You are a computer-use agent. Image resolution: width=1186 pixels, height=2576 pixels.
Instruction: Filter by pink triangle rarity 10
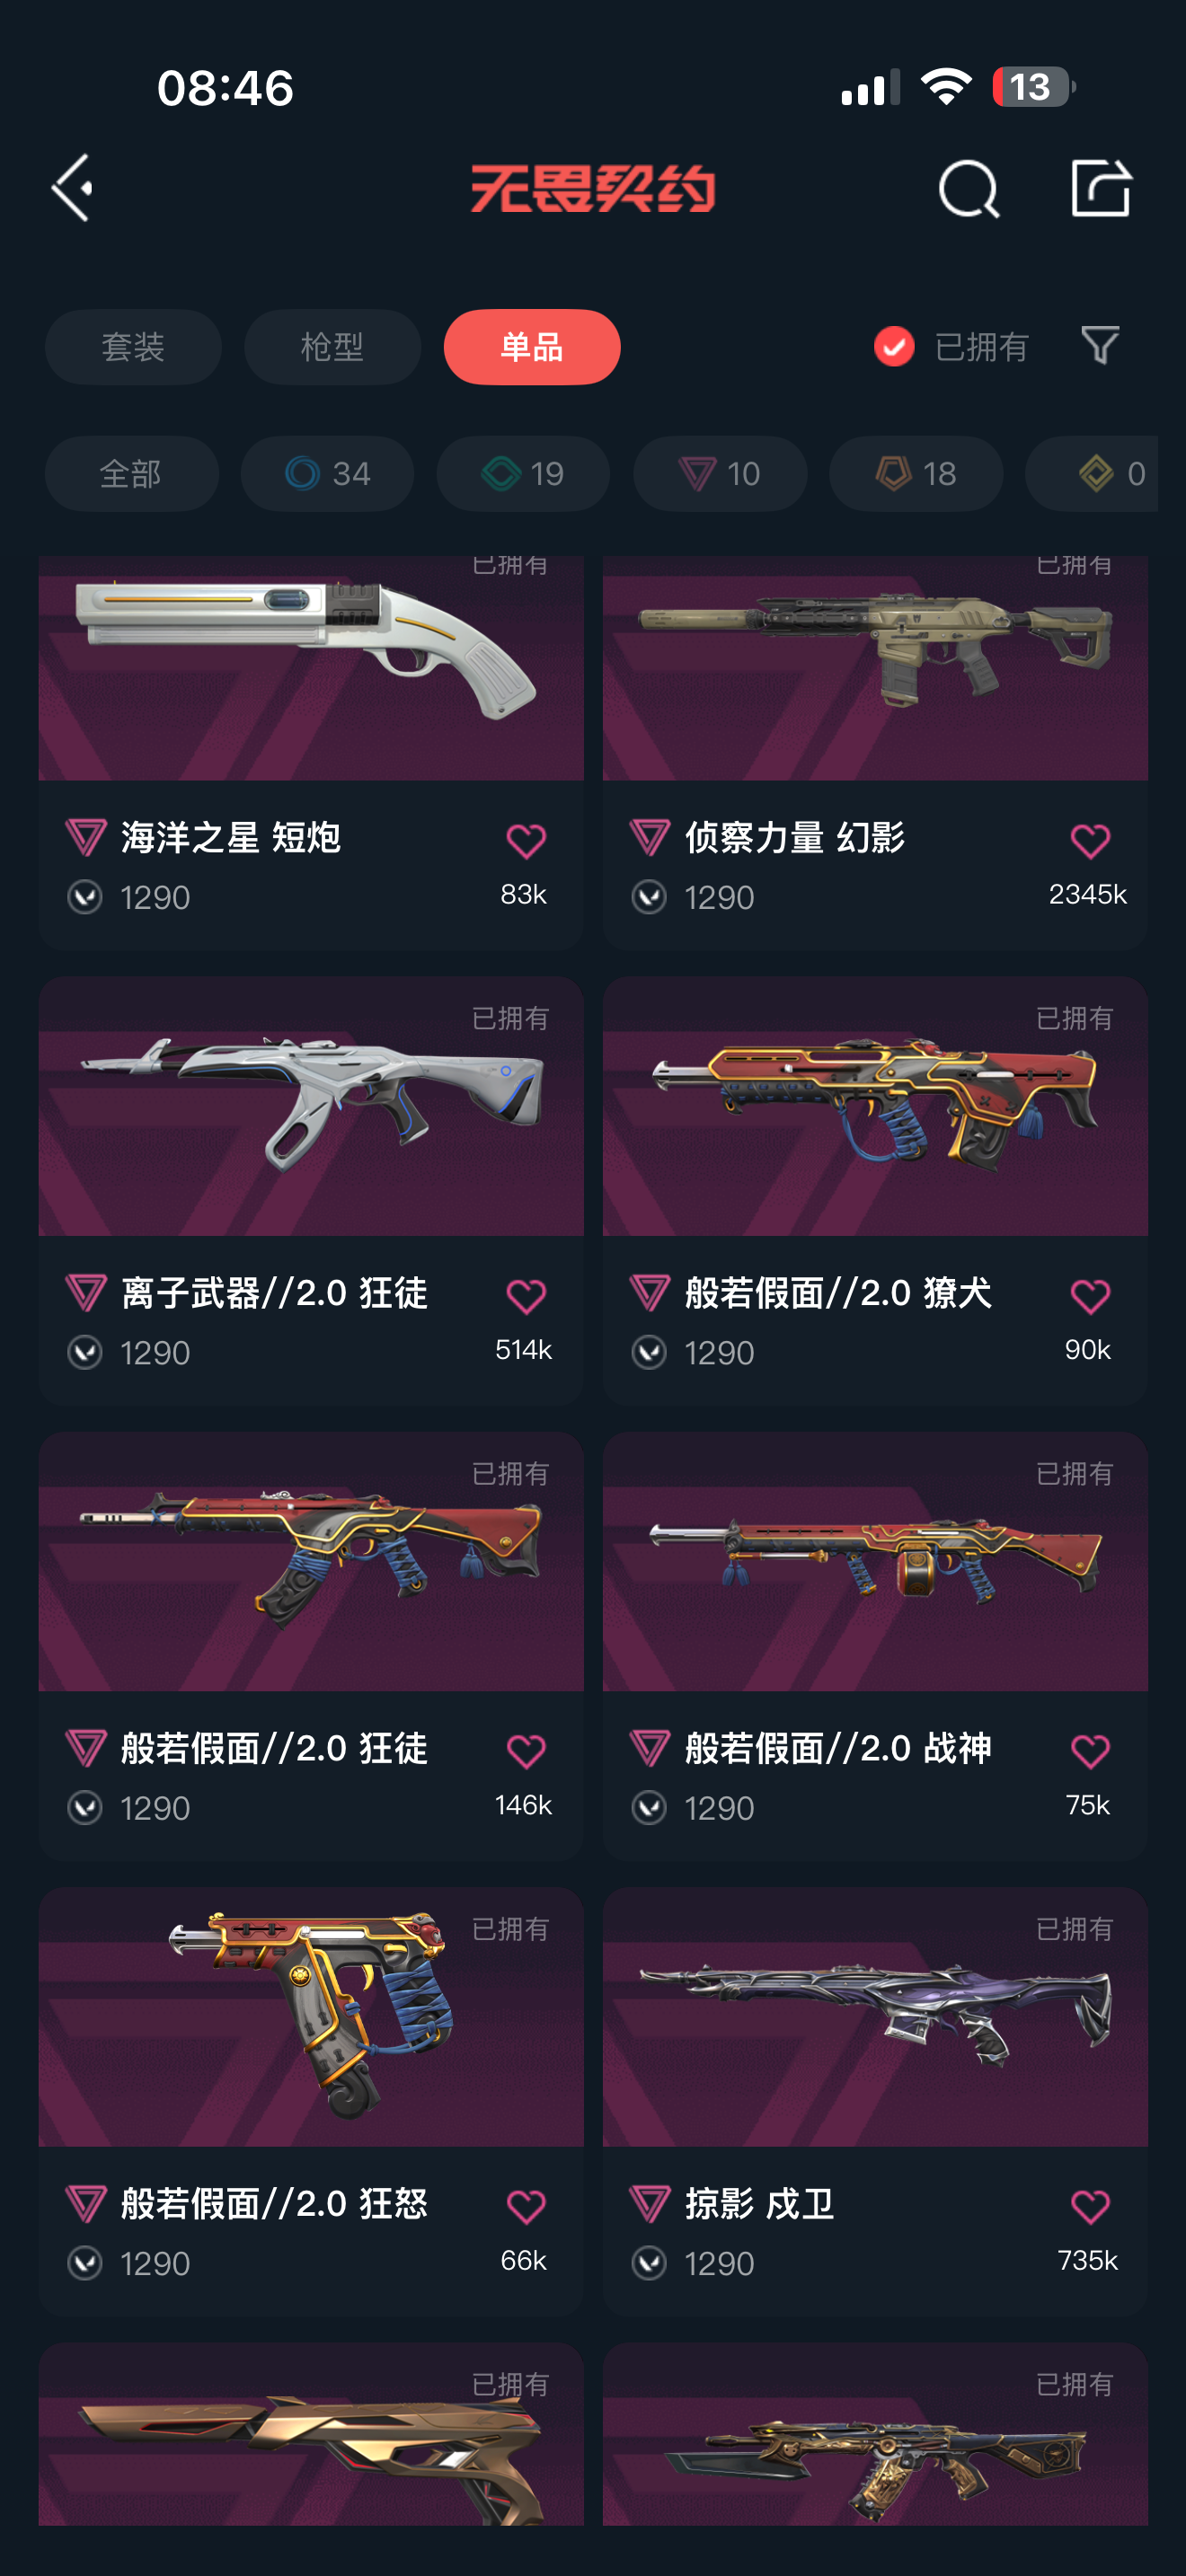pyautogui.click(x=720, y=473)
